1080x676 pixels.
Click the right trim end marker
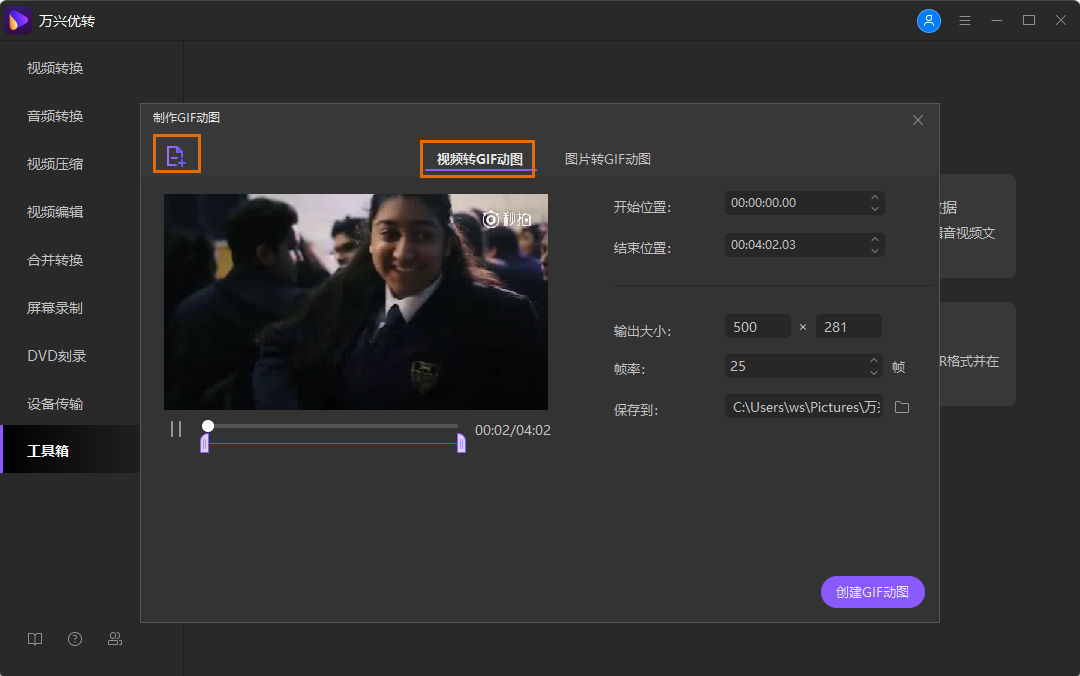tap(461, 443)
